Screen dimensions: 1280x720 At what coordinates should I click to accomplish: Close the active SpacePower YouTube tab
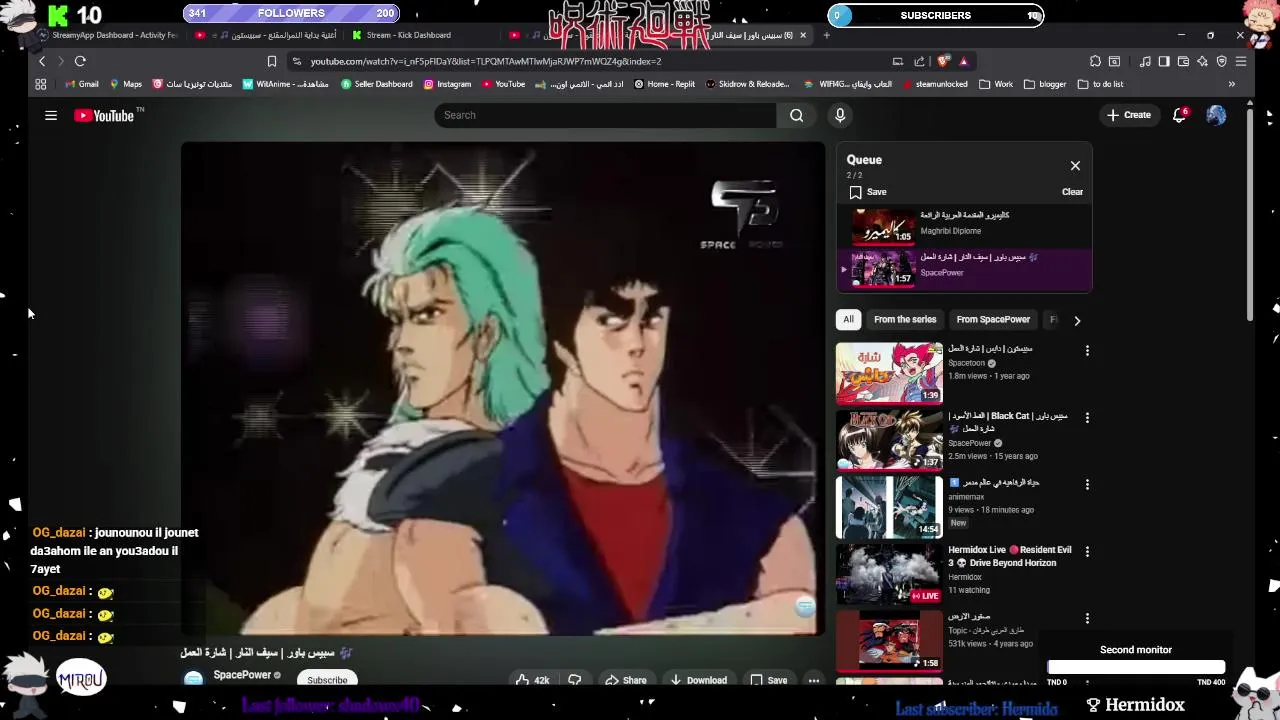pyautogui.click(x=802, y=35)
